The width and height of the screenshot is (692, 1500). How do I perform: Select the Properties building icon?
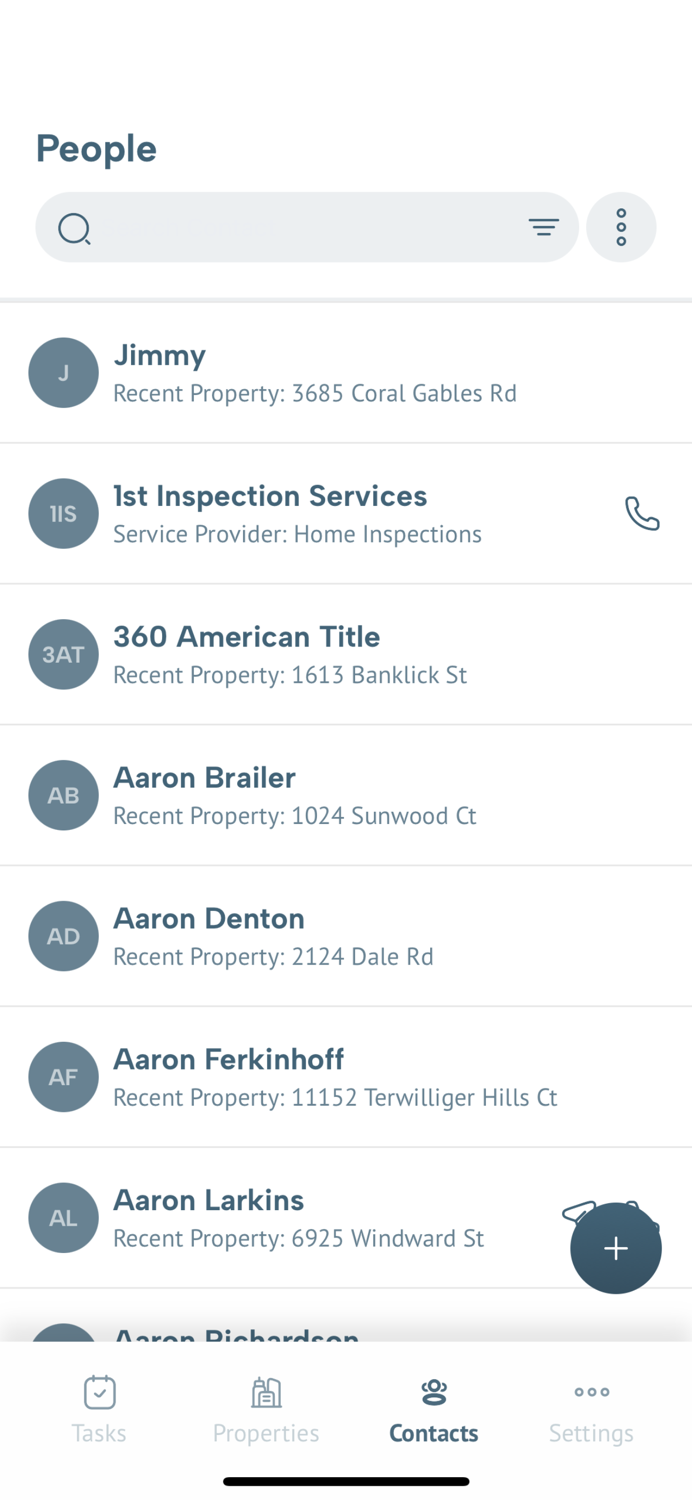(266, 1391)
